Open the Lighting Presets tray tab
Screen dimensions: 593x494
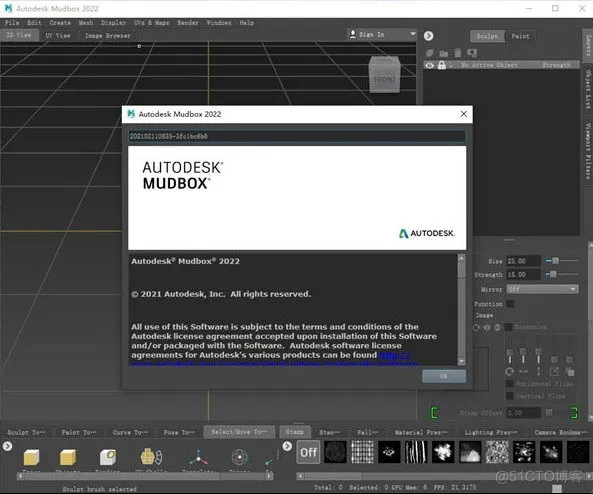491,432
